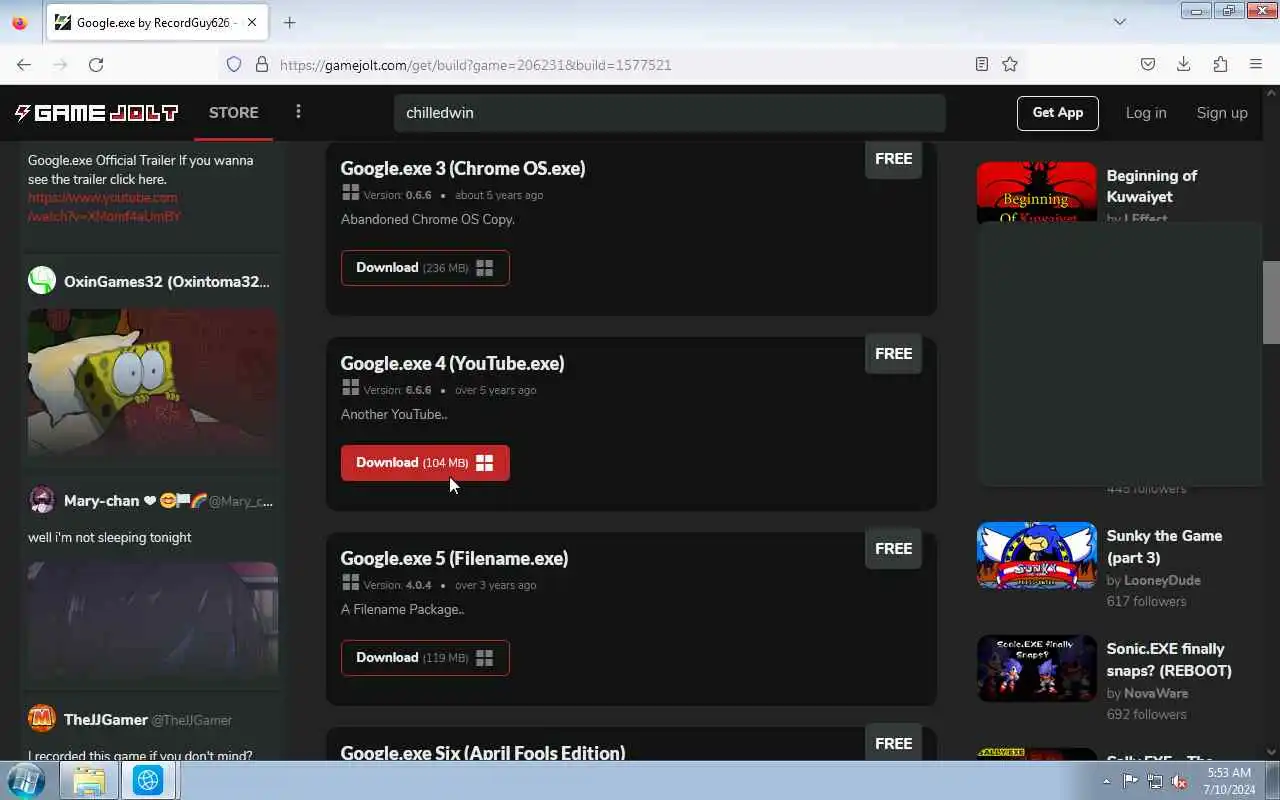
Task: Open the File Explorer taskbar icon
Action: [x=89, y=780]
